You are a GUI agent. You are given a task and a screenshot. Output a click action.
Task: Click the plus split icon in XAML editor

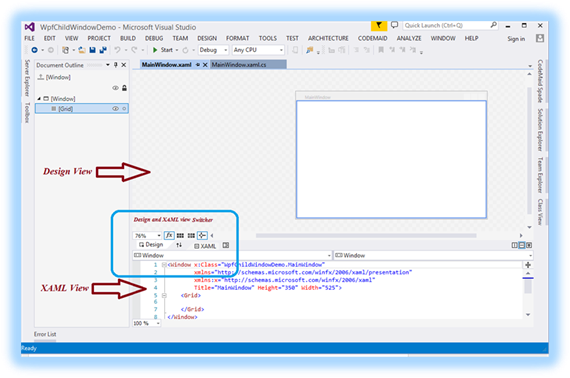tap(528, 265)
